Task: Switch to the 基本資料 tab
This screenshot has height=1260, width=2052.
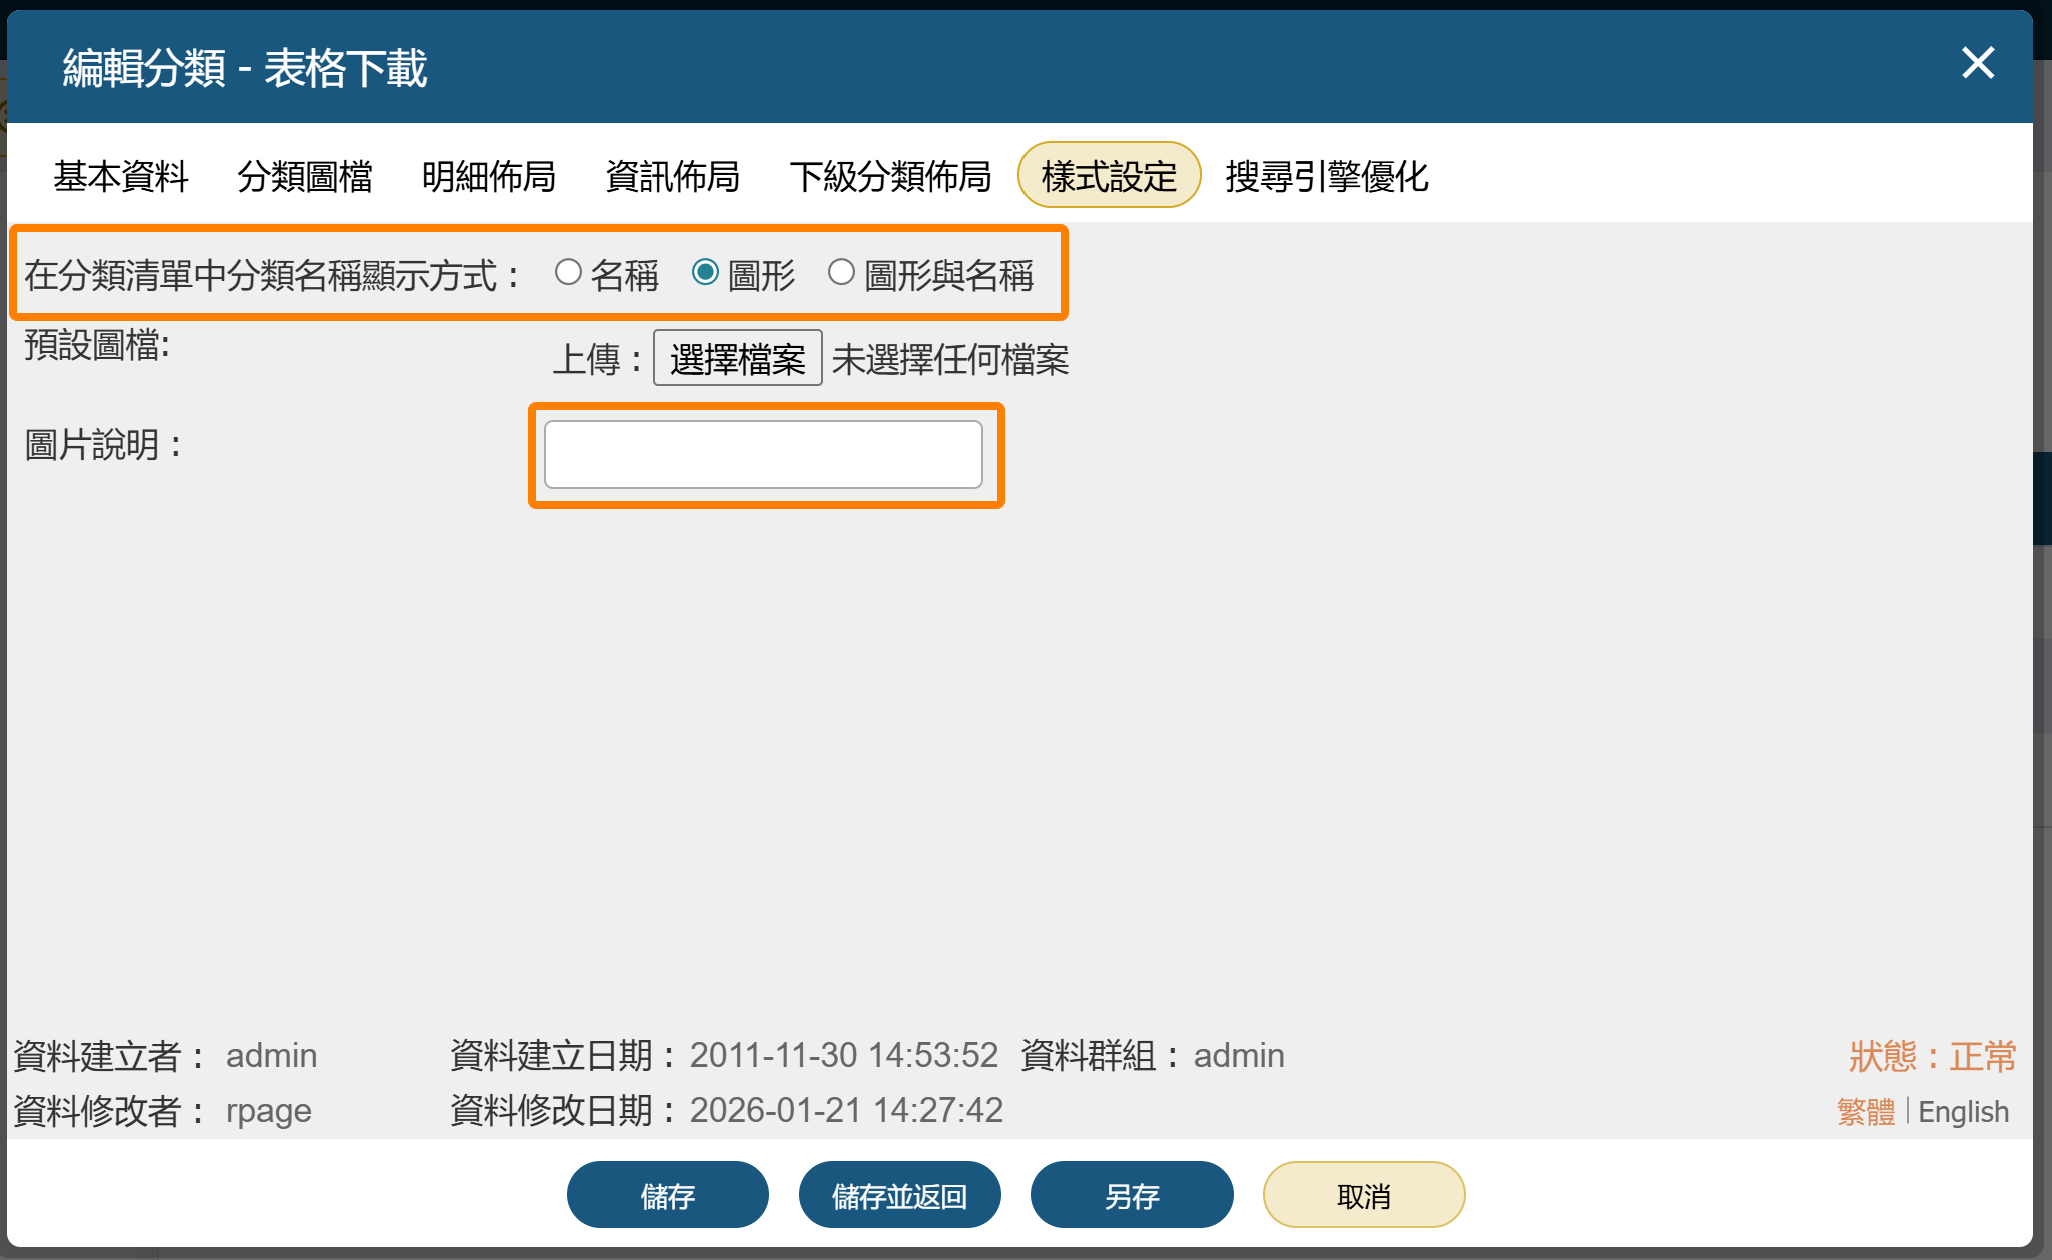Action: point(121,176)
